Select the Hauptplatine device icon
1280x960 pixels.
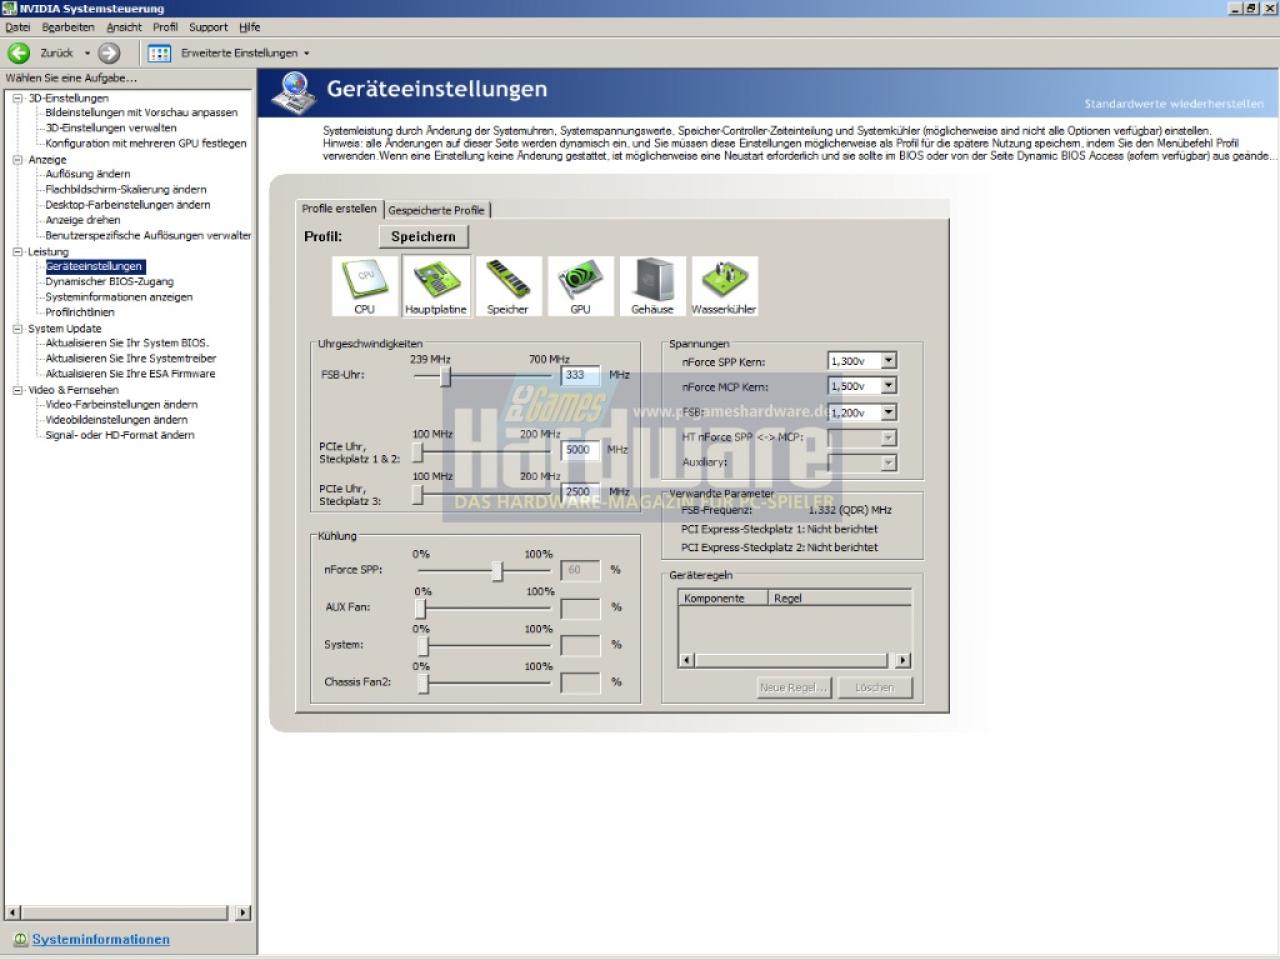click(436, 286)
